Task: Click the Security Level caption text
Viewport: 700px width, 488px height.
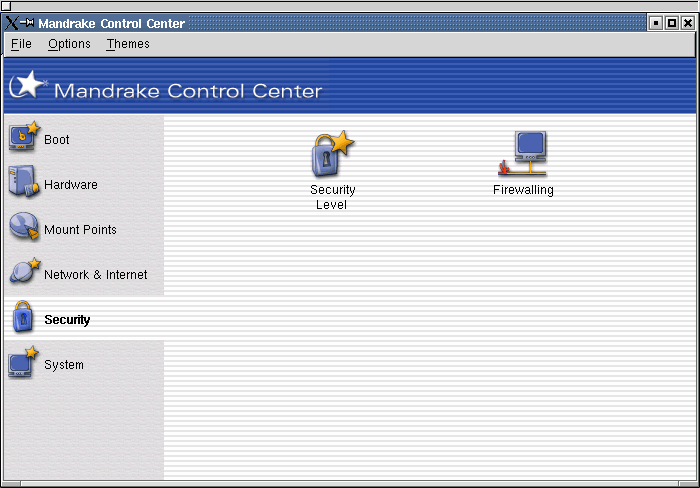Action: (333, 197)
